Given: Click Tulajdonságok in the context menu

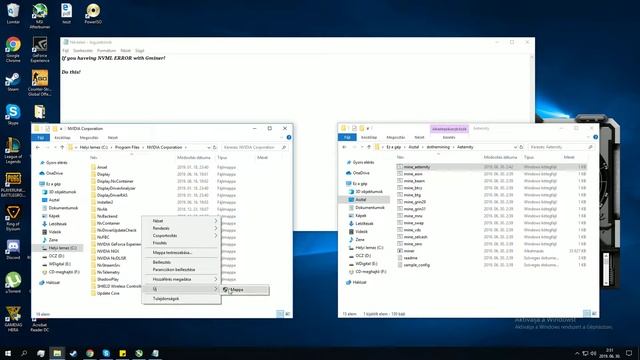Looking at the screenshot, I should tap(181, 299).
